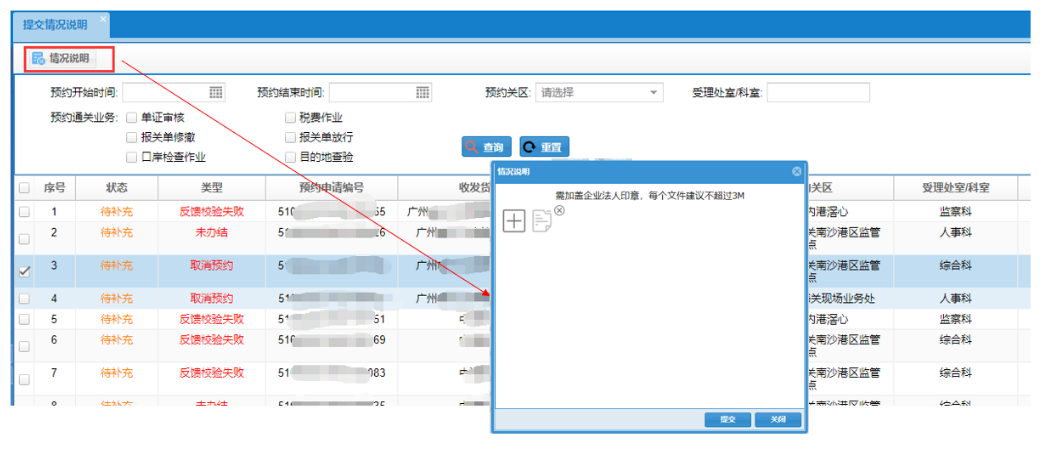
Task: Click 监察科 in row 5
Action: (x=956, y=319)
